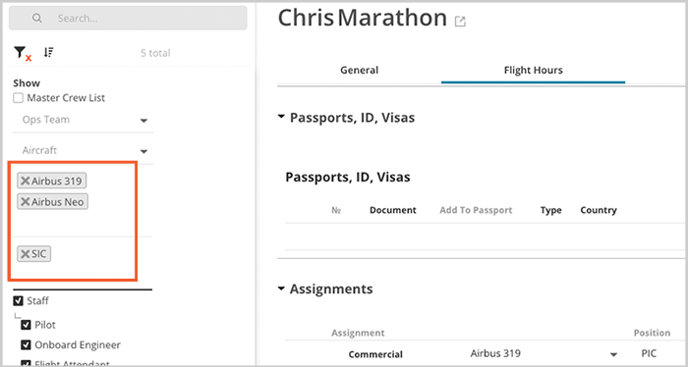Open the Aircraft dropdown

(83, 151)
